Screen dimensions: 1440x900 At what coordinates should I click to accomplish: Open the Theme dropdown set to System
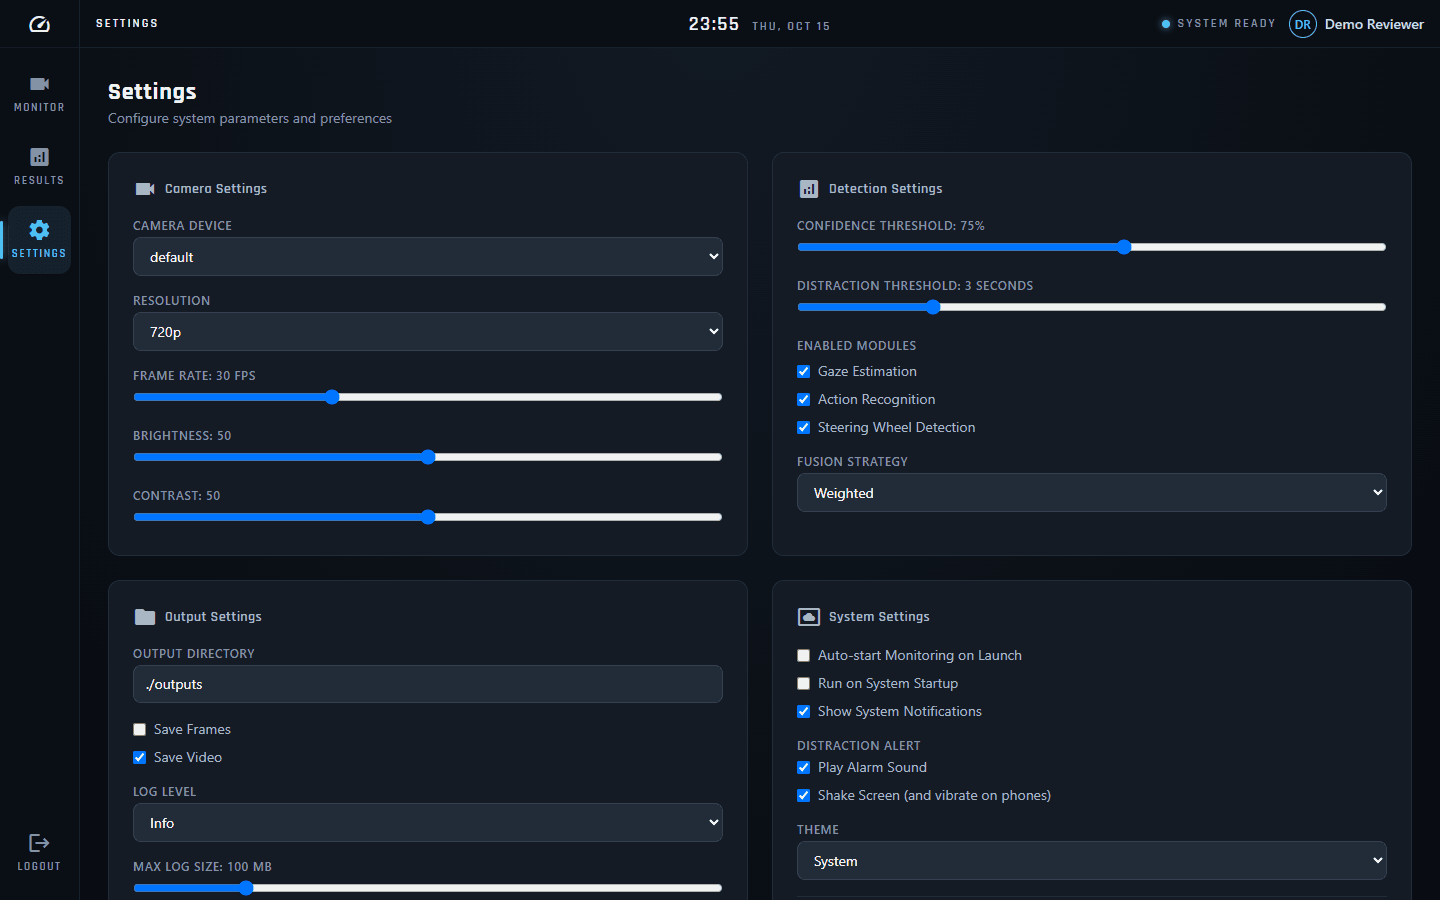(x=1092, y=861)
